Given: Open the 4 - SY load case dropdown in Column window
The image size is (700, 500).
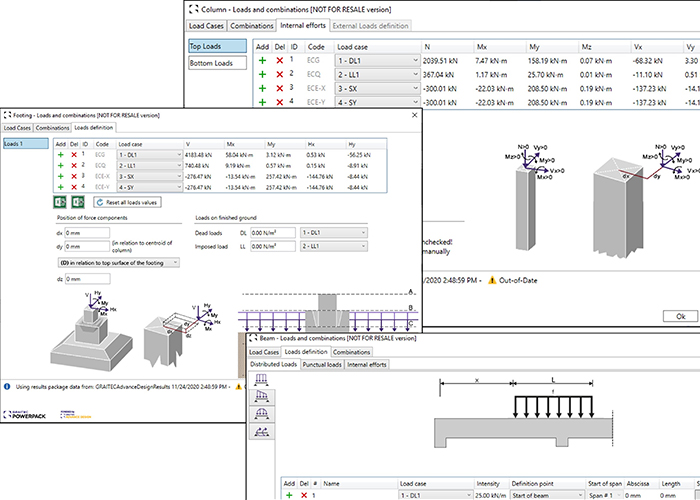Looking at the screenshot, I should coord(377,102).
